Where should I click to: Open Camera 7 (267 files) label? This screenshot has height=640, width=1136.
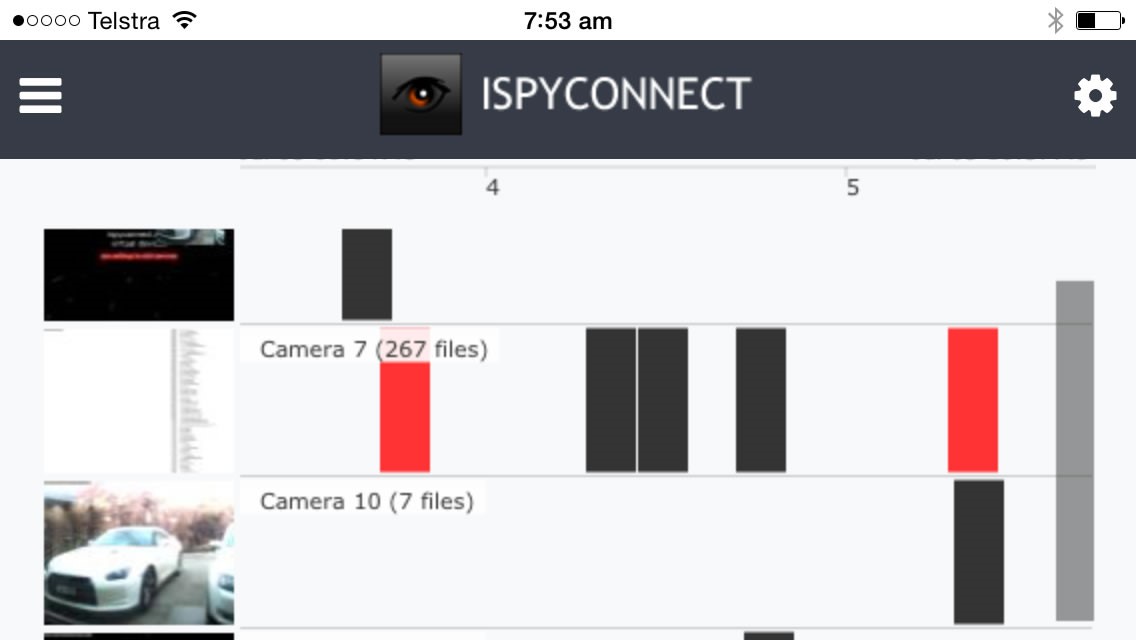(x=374, y=349)
